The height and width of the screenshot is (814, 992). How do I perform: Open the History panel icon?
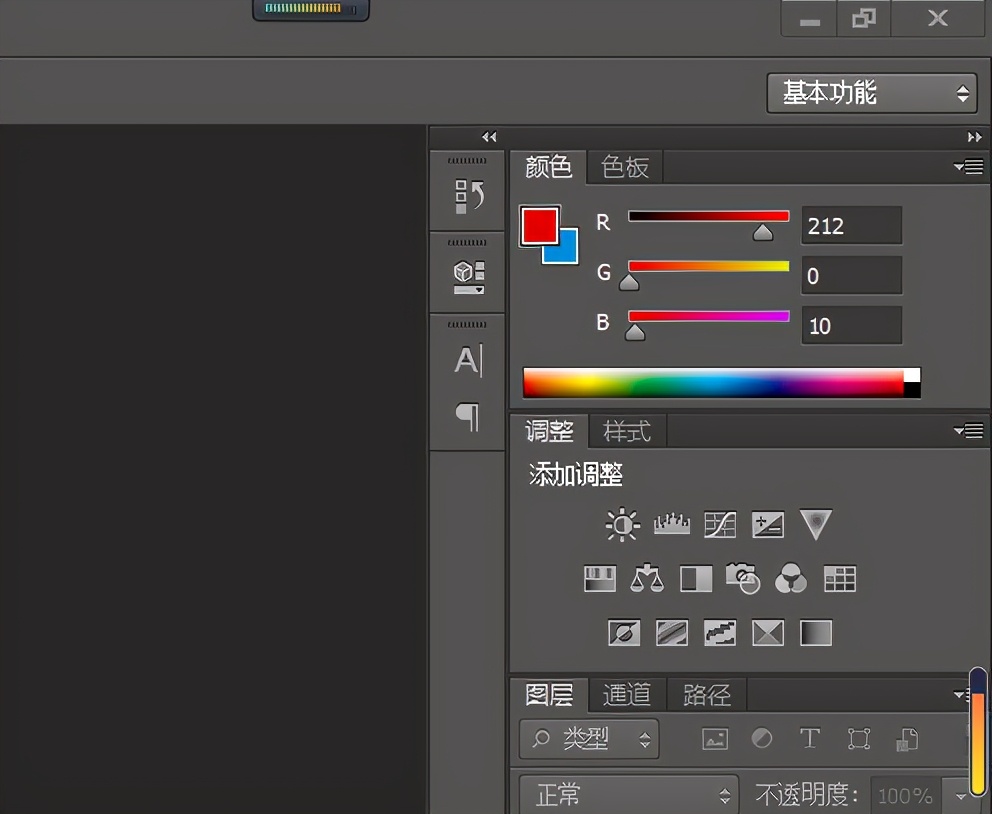(x=467, y=192)
